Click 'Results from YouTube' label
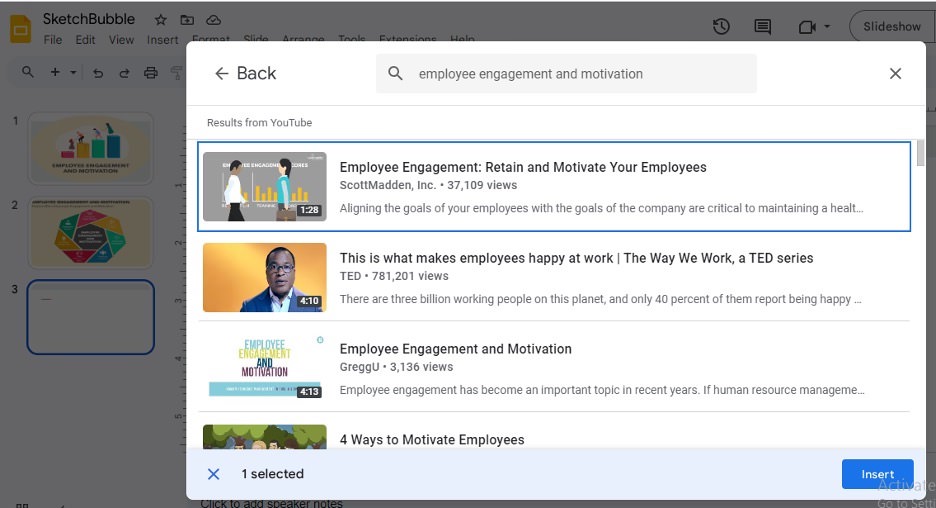Screen dimensions: 936x508 click(259, 122)
